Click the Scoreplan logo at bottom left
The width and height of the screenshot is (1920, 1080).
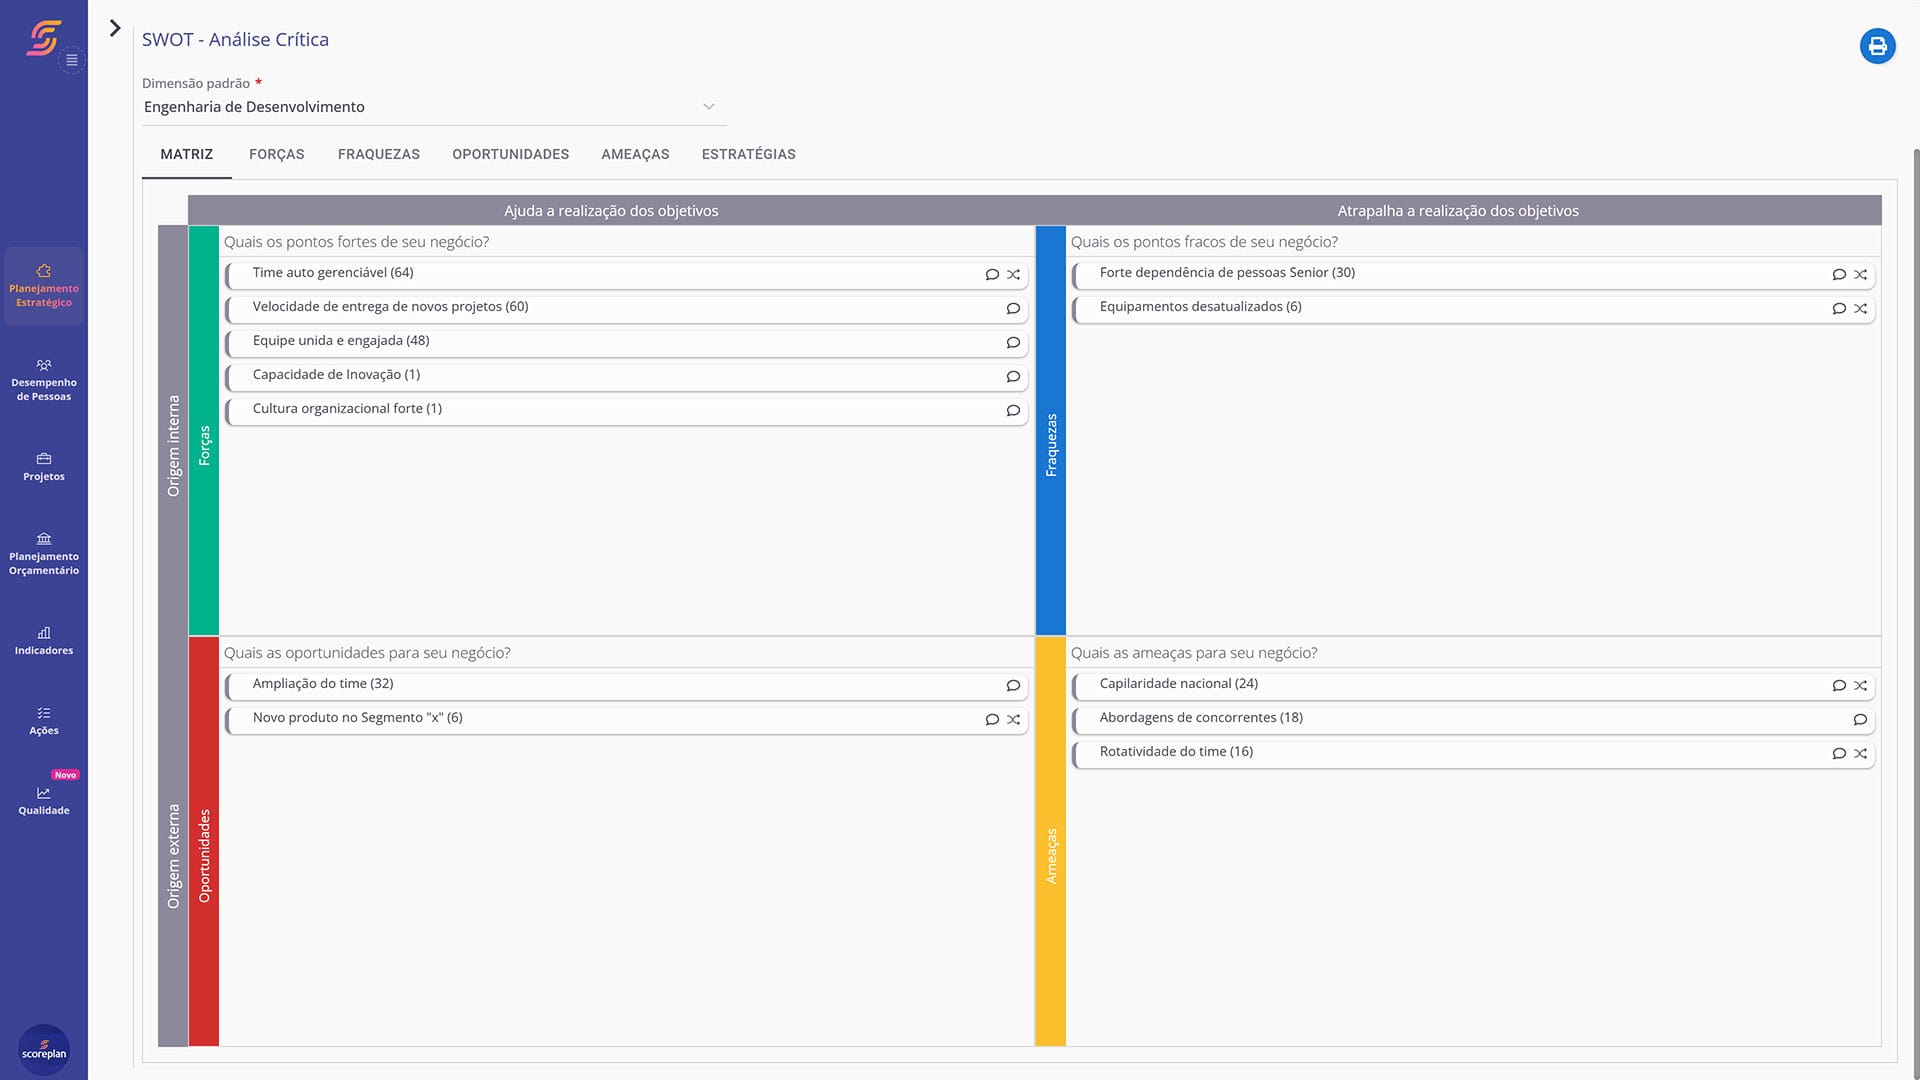44,1050
